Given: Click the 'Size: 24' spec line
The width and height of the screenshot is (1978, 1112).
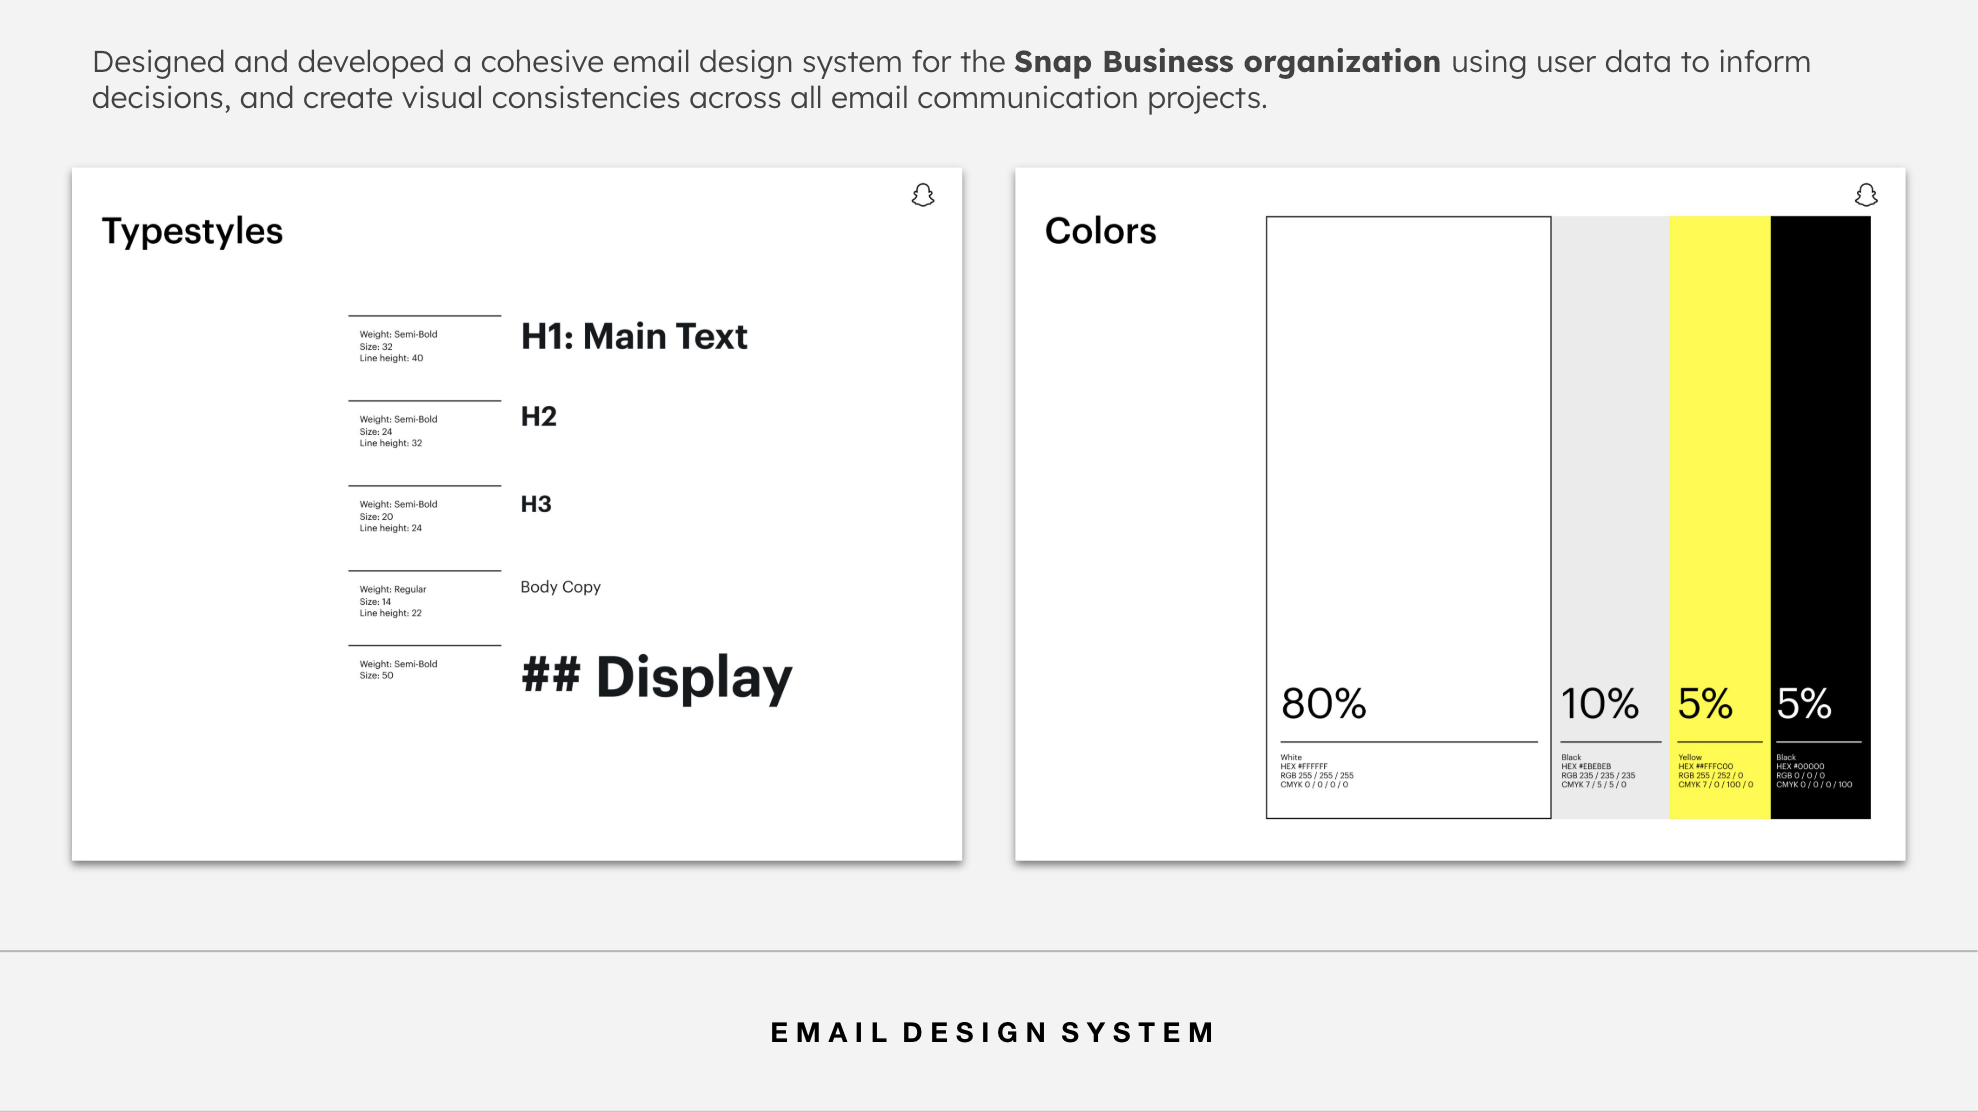Looking at the screenshot, I should coord(376,432).
